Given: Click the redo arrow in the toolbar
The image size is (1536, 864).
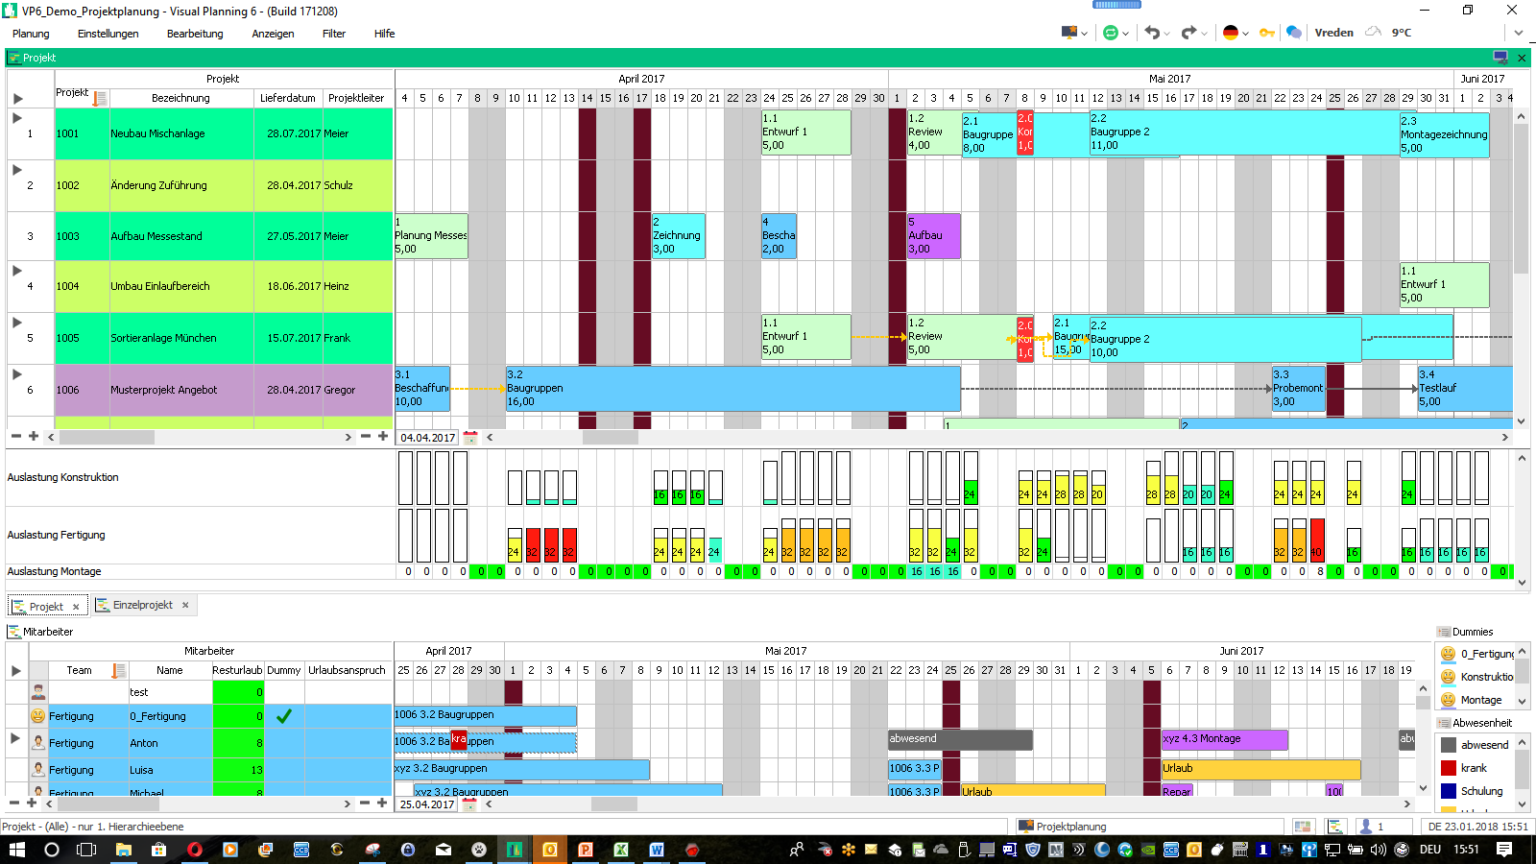Looking at the screenshot, I should 1188,33.
